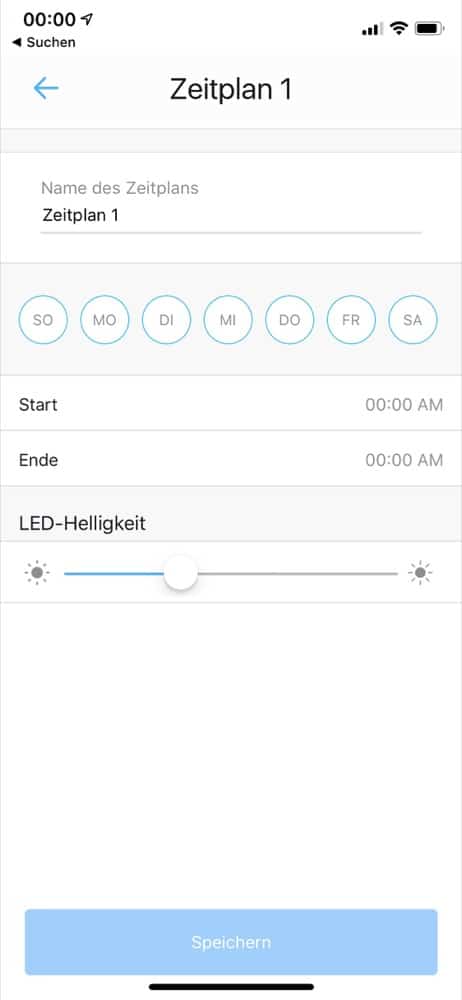Open the Start time picker row
Image resolution: width=462 pixels, height=1000 pixels.
231,404
